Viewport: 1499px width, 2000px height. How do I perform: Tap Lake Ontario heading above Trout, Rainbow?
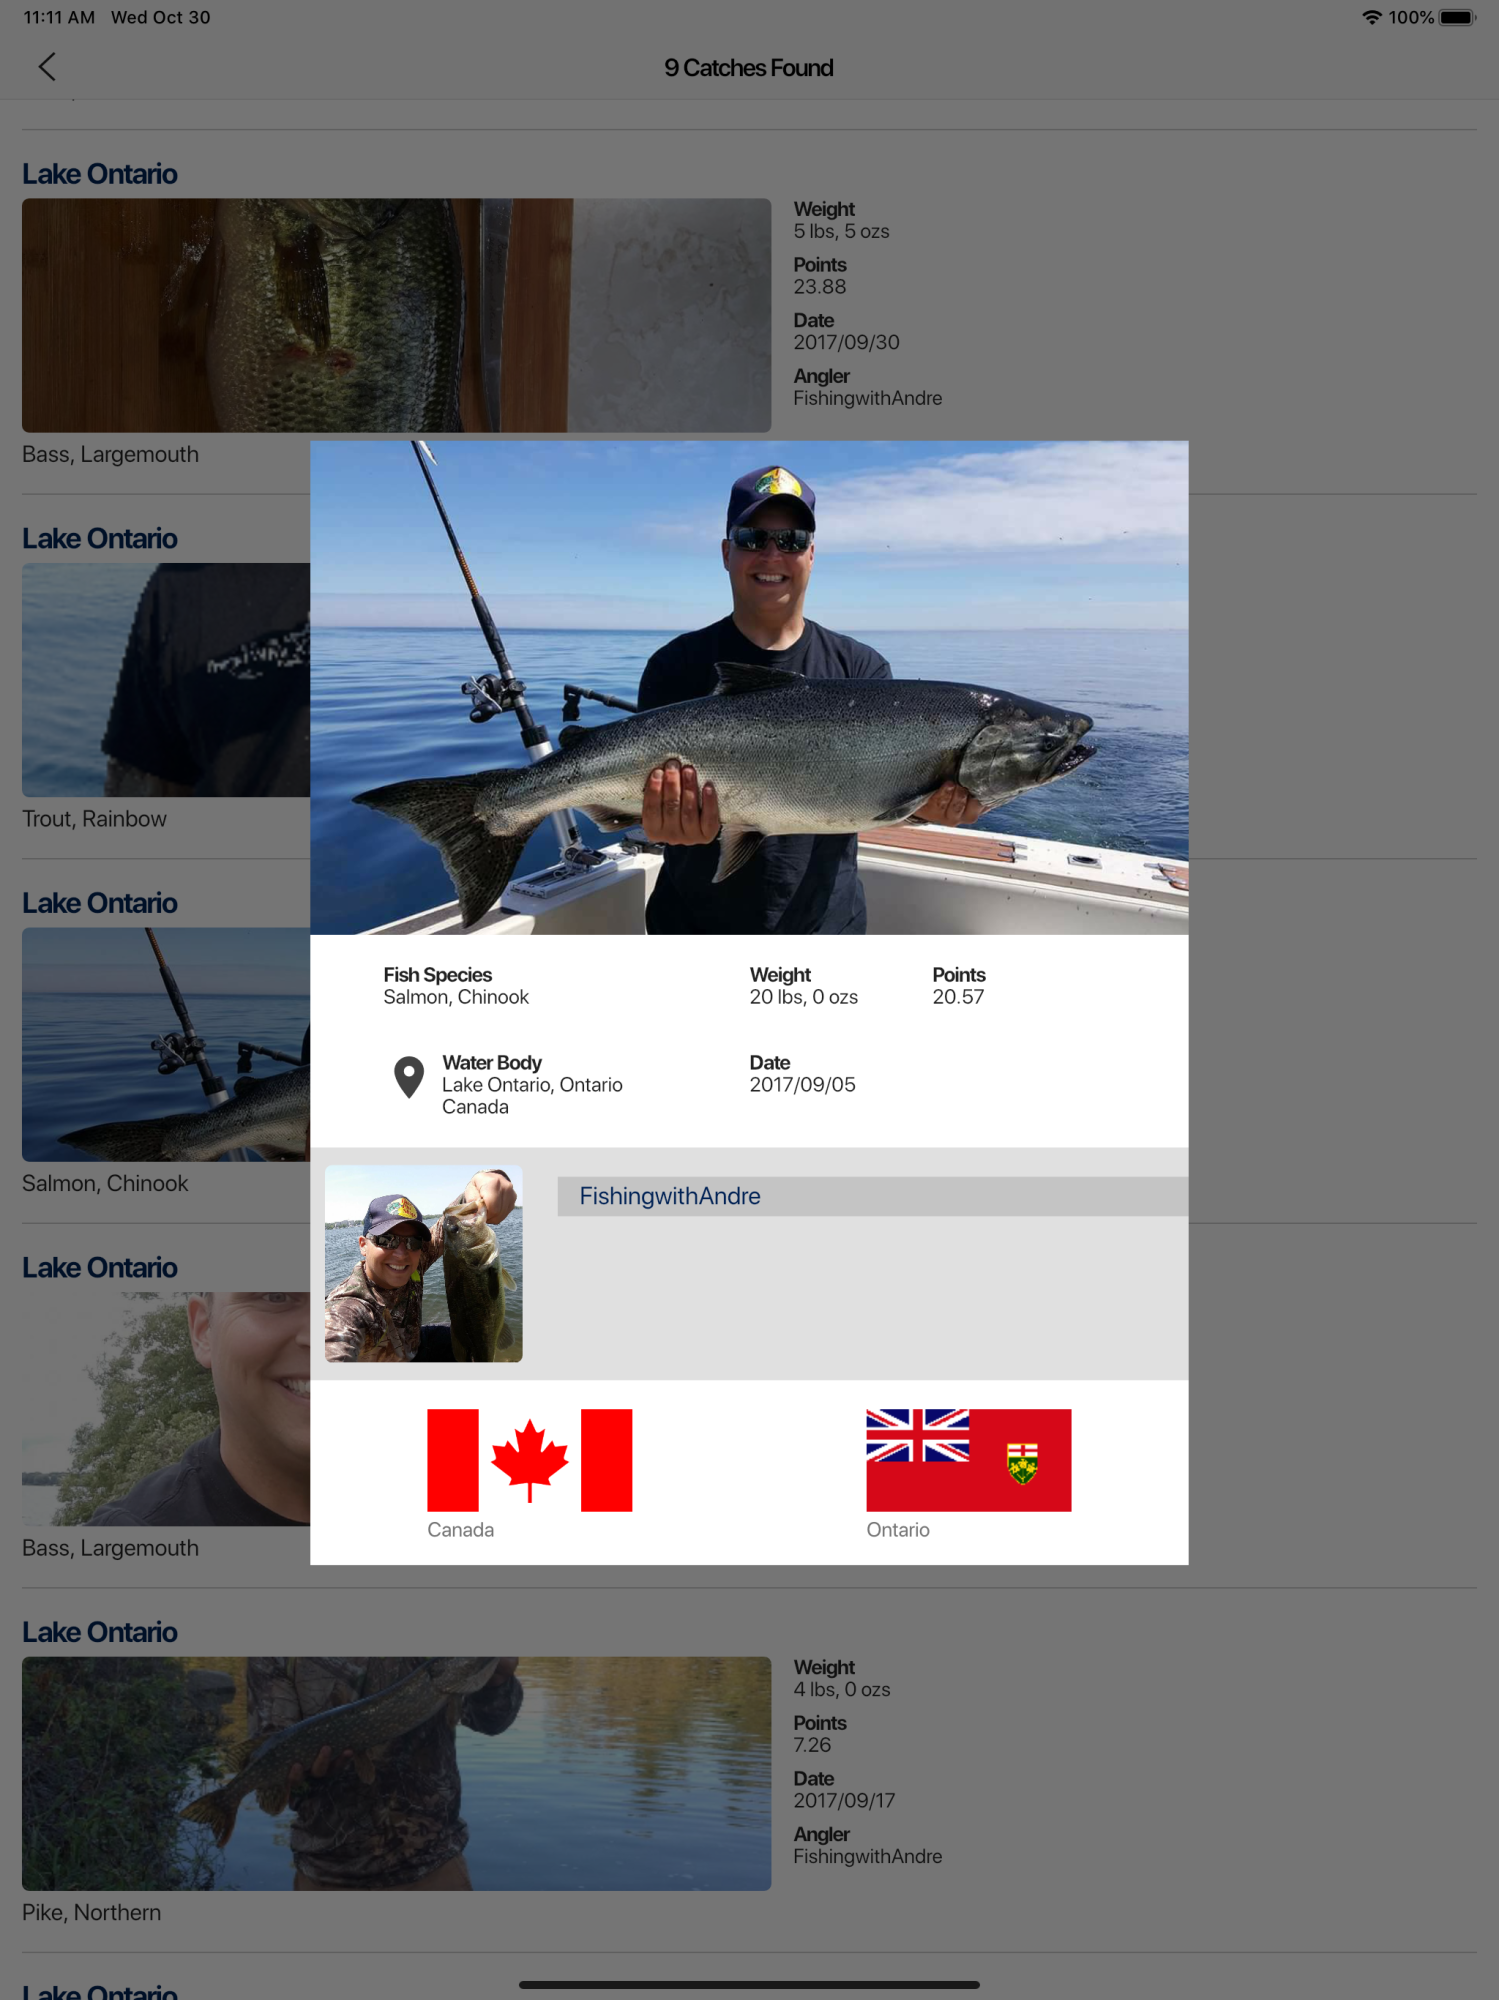click(100, 538)
